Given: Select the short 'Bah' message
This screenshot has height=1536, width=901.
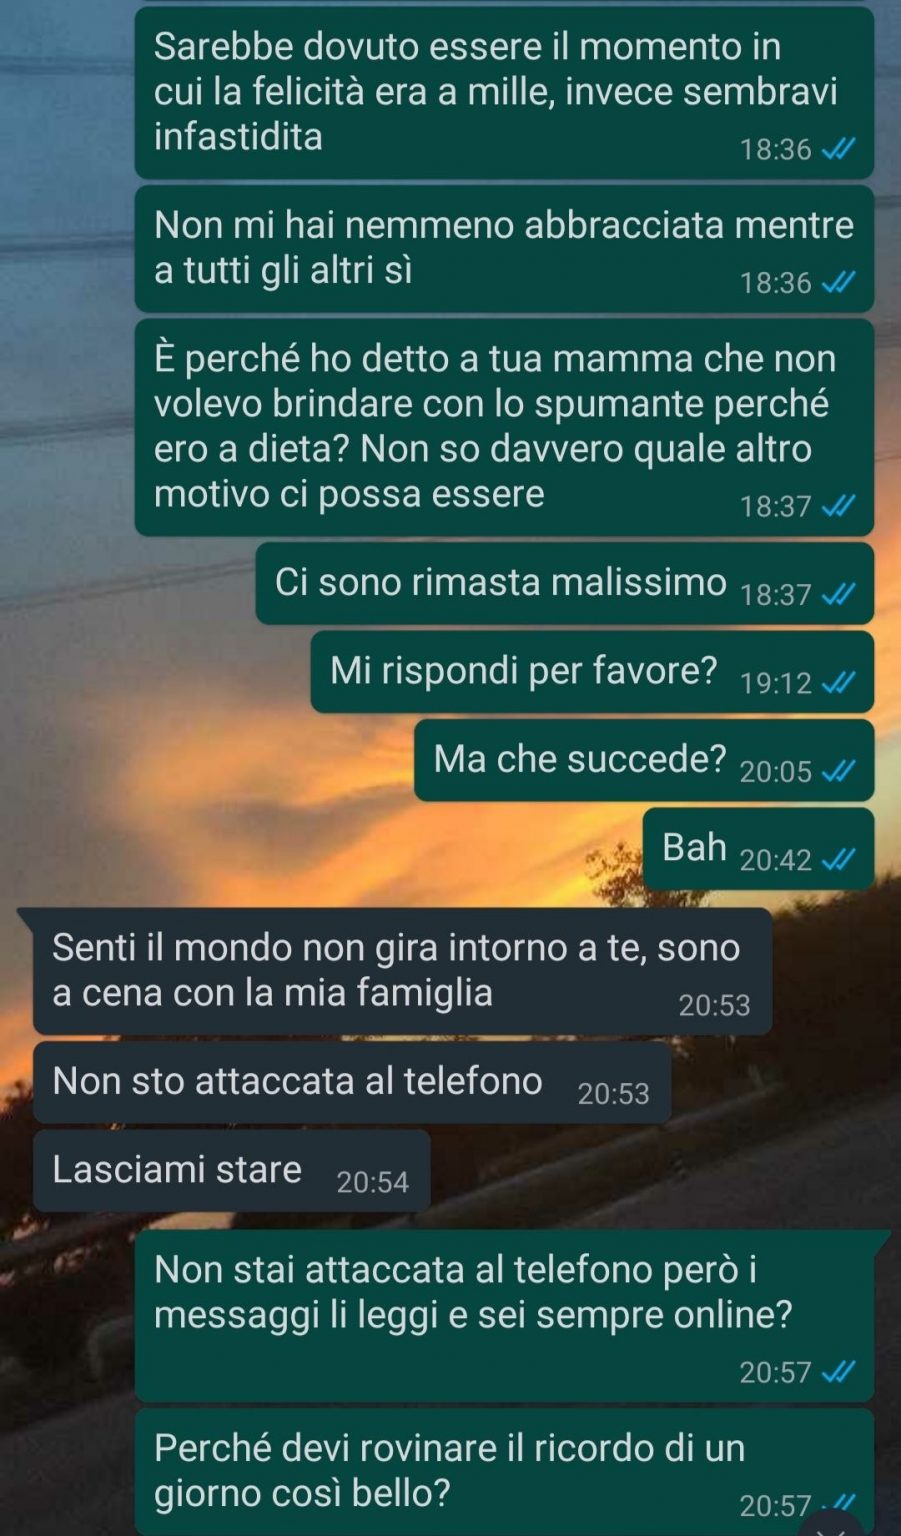Looking at the screenshot, I should 758,849.
